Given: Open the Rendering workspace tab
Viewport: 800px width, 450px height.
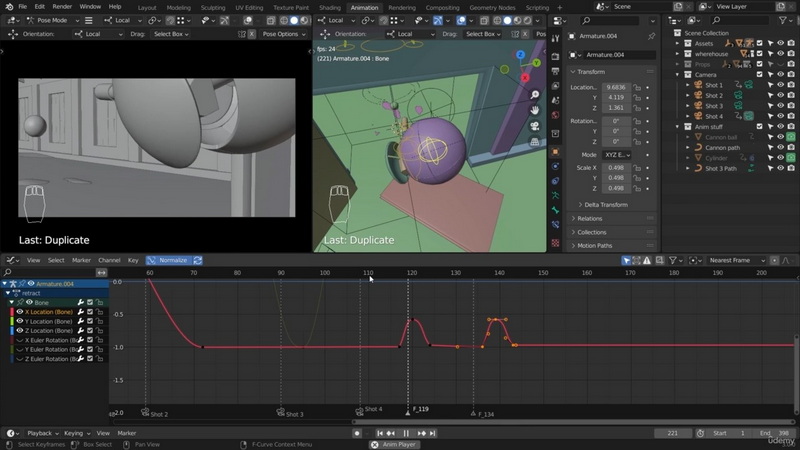Looking at the screenshot, I should pos(402,8).
